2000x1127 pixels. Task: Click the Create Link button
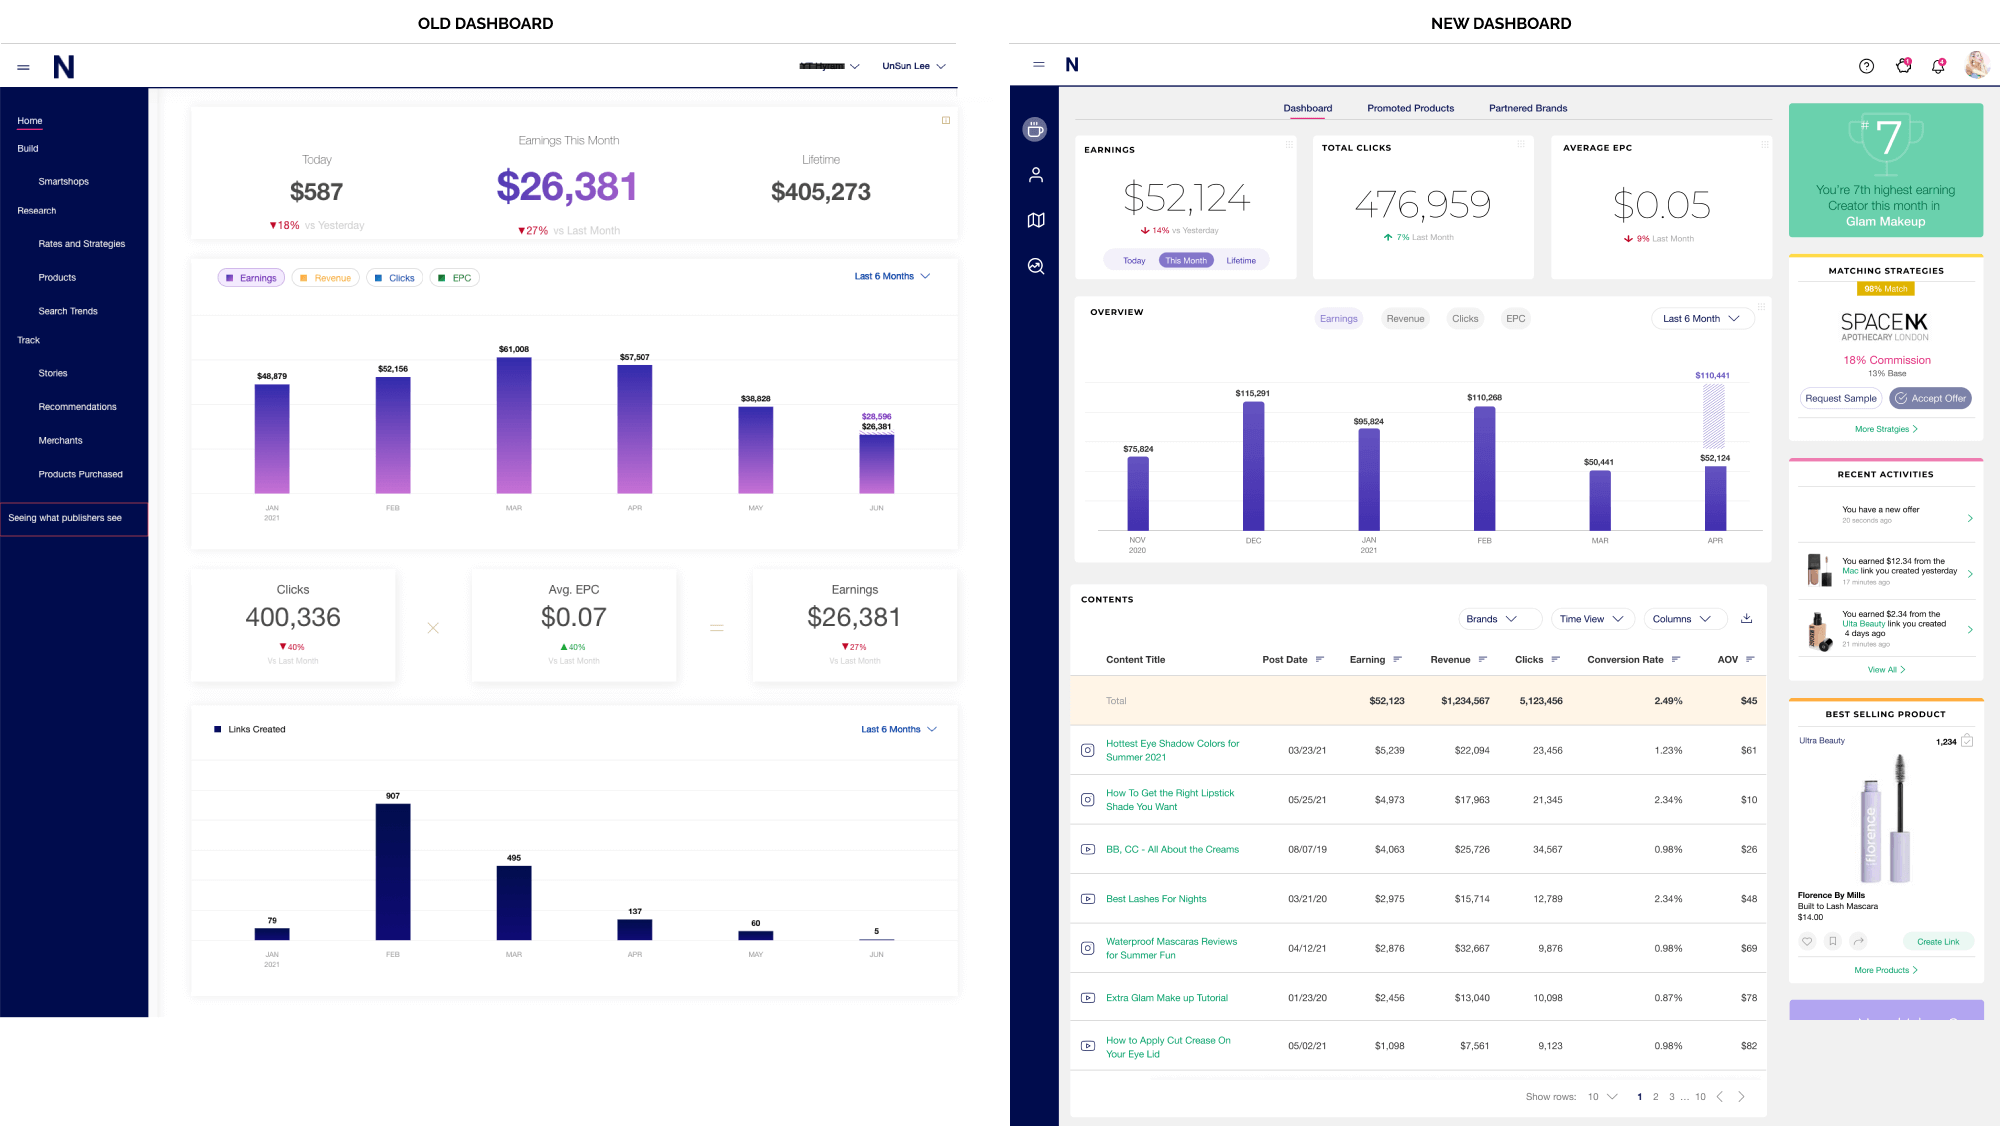pyautogui.click(x=1937, y=942)
